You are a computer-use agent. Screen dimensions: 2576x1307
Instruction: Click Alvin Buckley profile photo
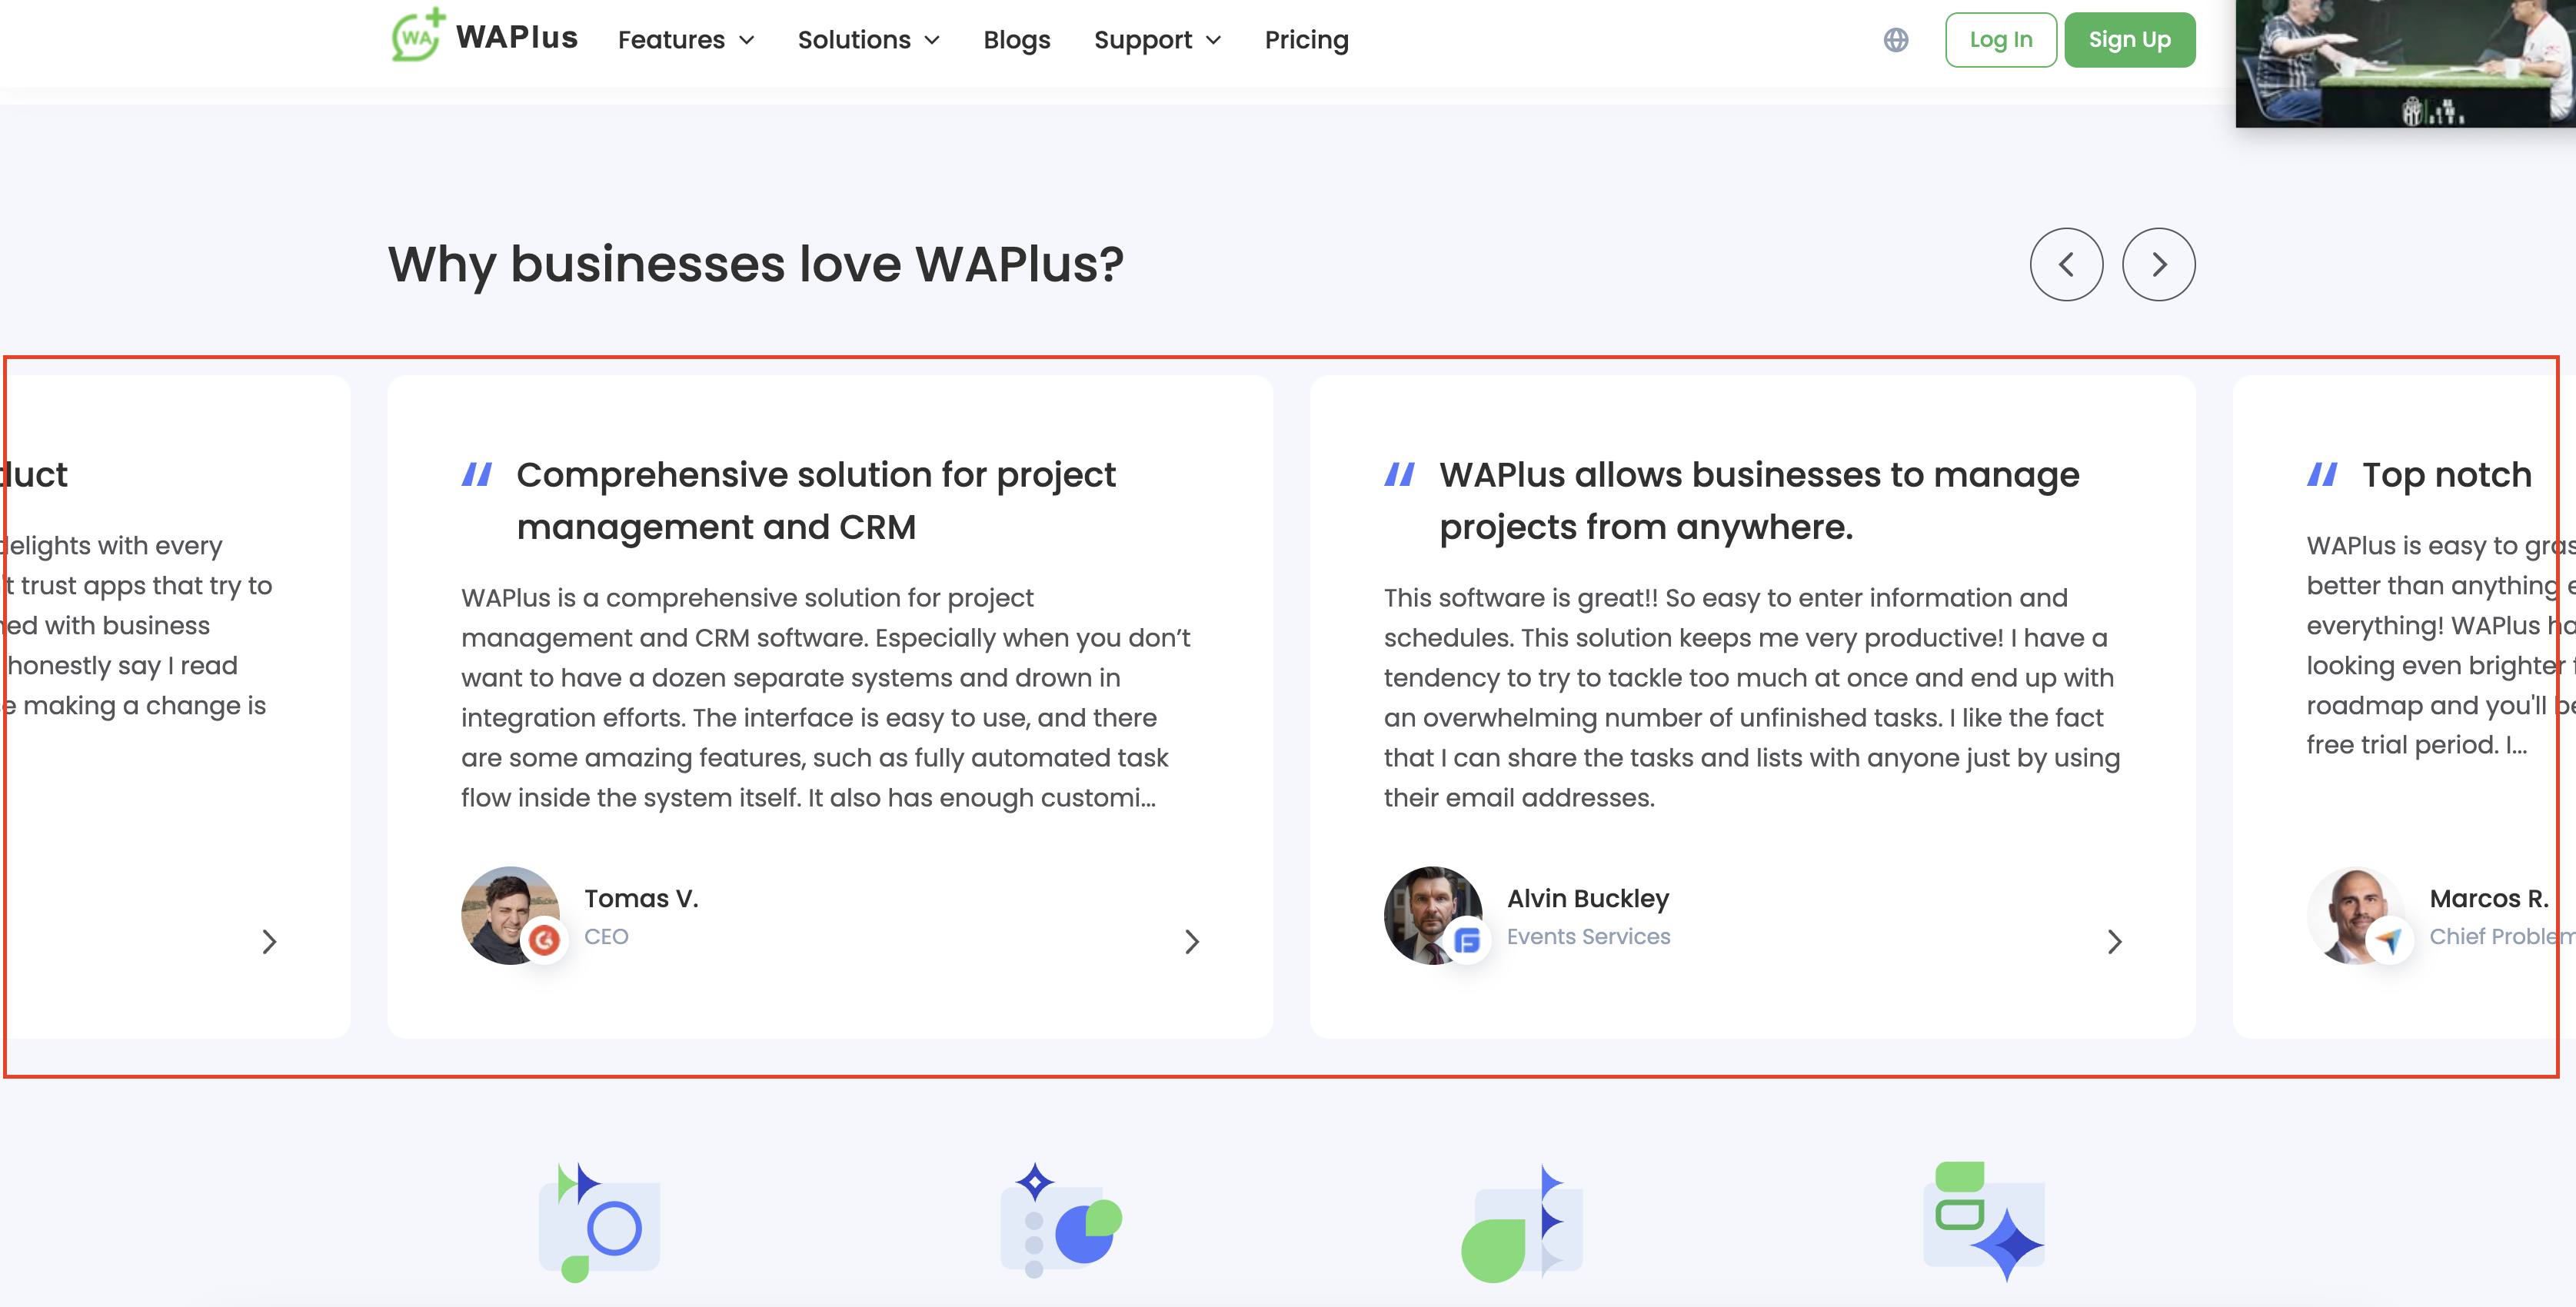coord(1433,915)
